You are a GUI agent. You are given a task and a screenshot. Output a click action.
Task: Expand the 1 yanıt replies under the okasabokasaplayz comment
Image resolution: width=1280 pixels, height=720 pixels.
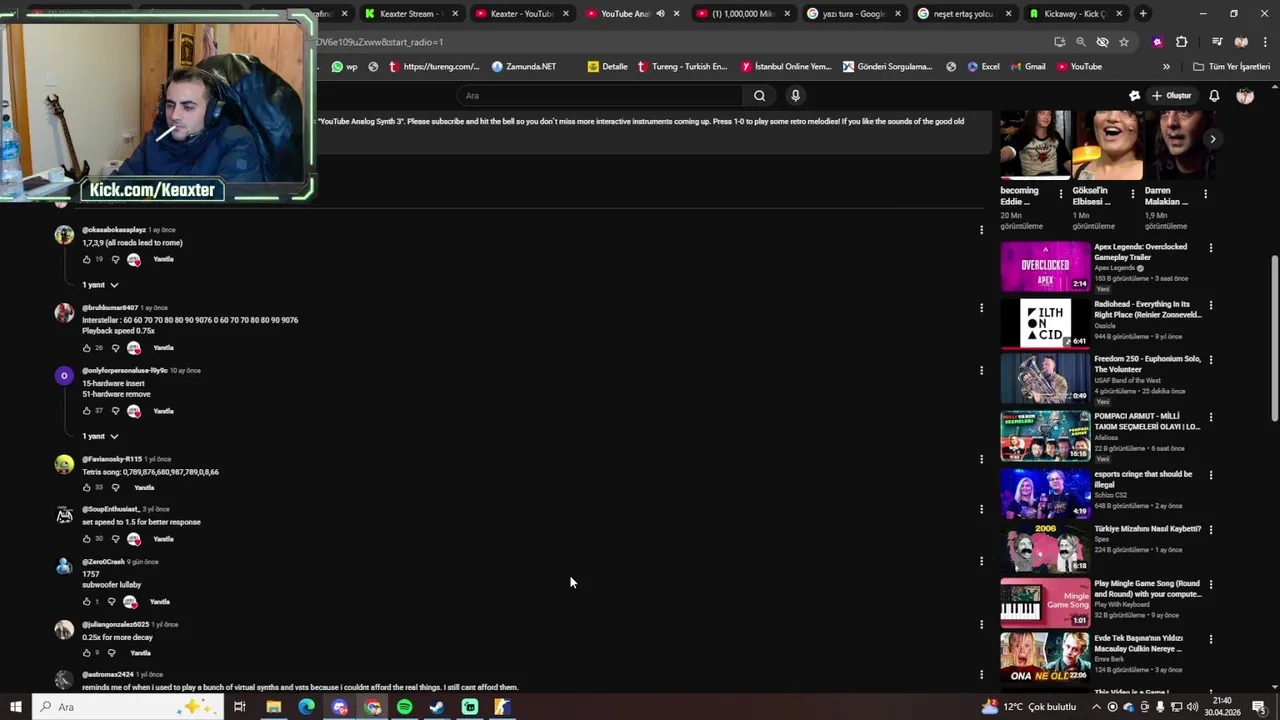tap(100, 285)
